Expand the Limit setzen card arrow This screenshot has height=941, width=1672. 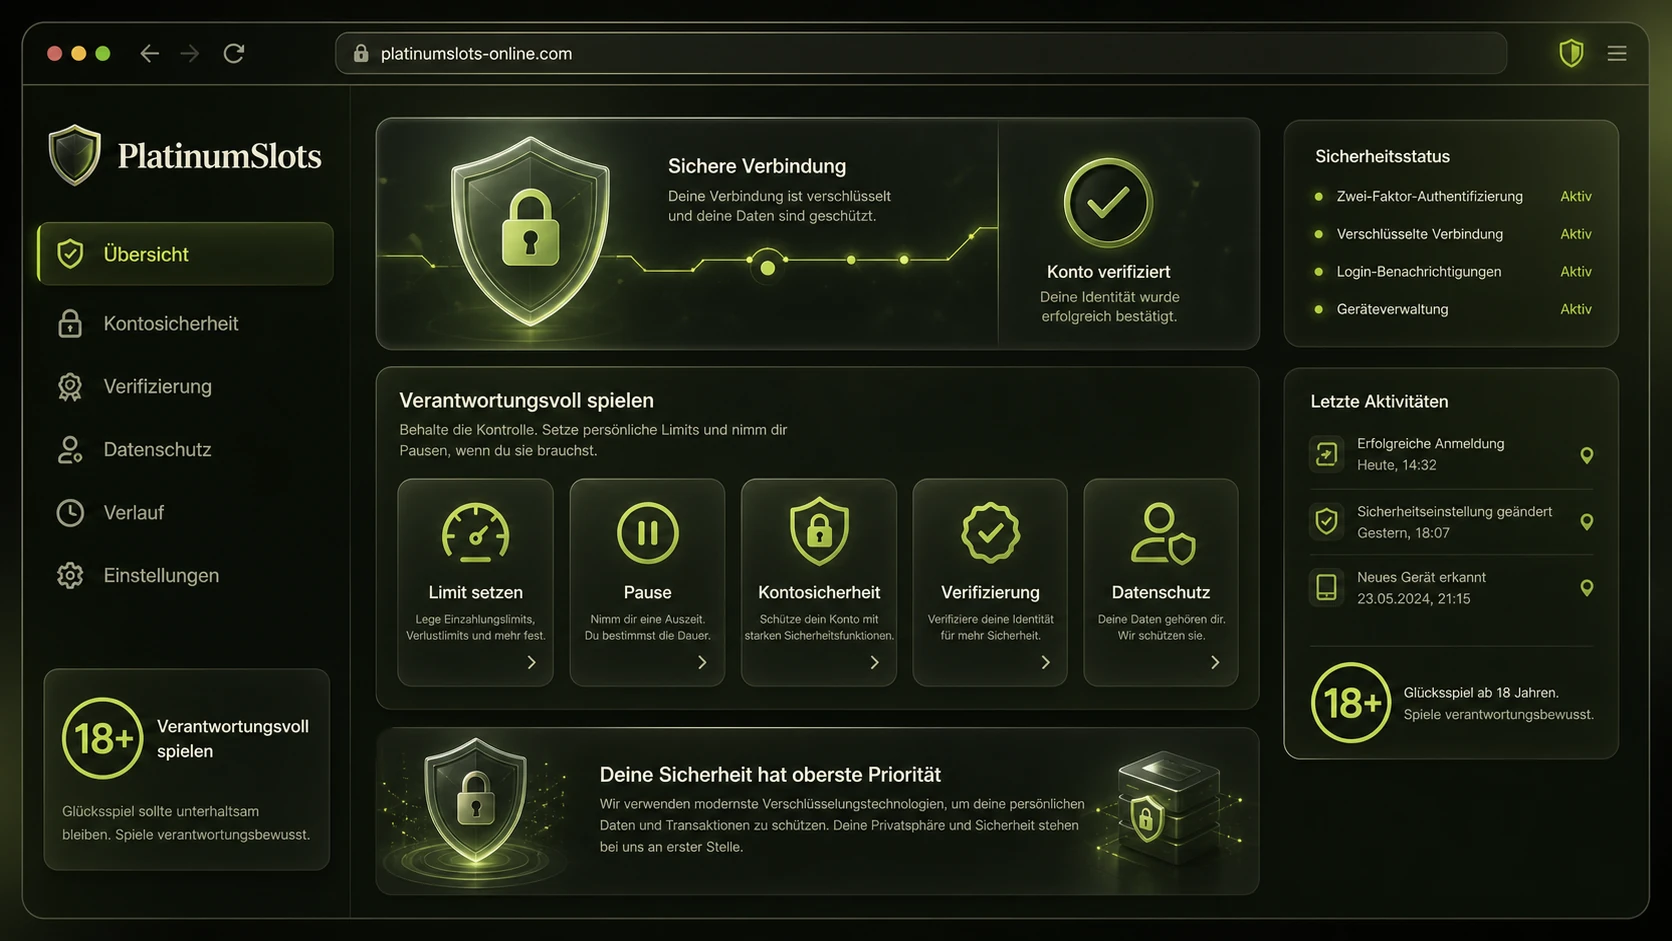pos(531,662)
